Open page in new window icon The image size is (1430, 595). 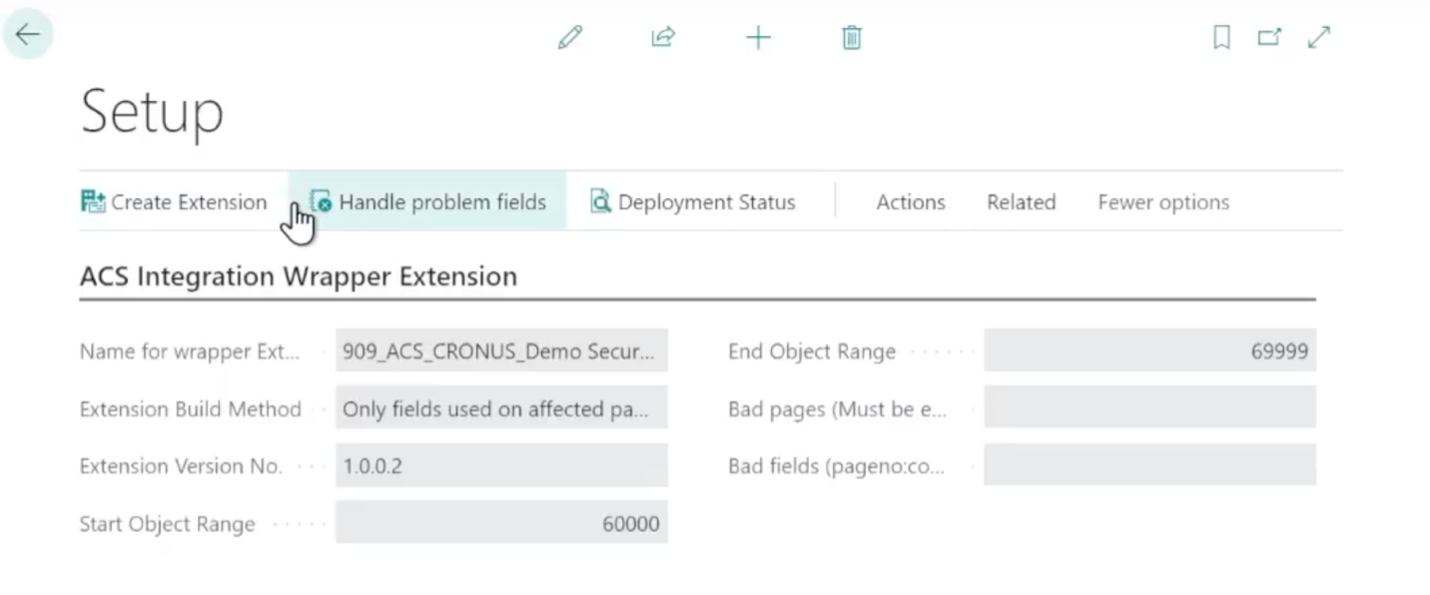[1269, 38]
